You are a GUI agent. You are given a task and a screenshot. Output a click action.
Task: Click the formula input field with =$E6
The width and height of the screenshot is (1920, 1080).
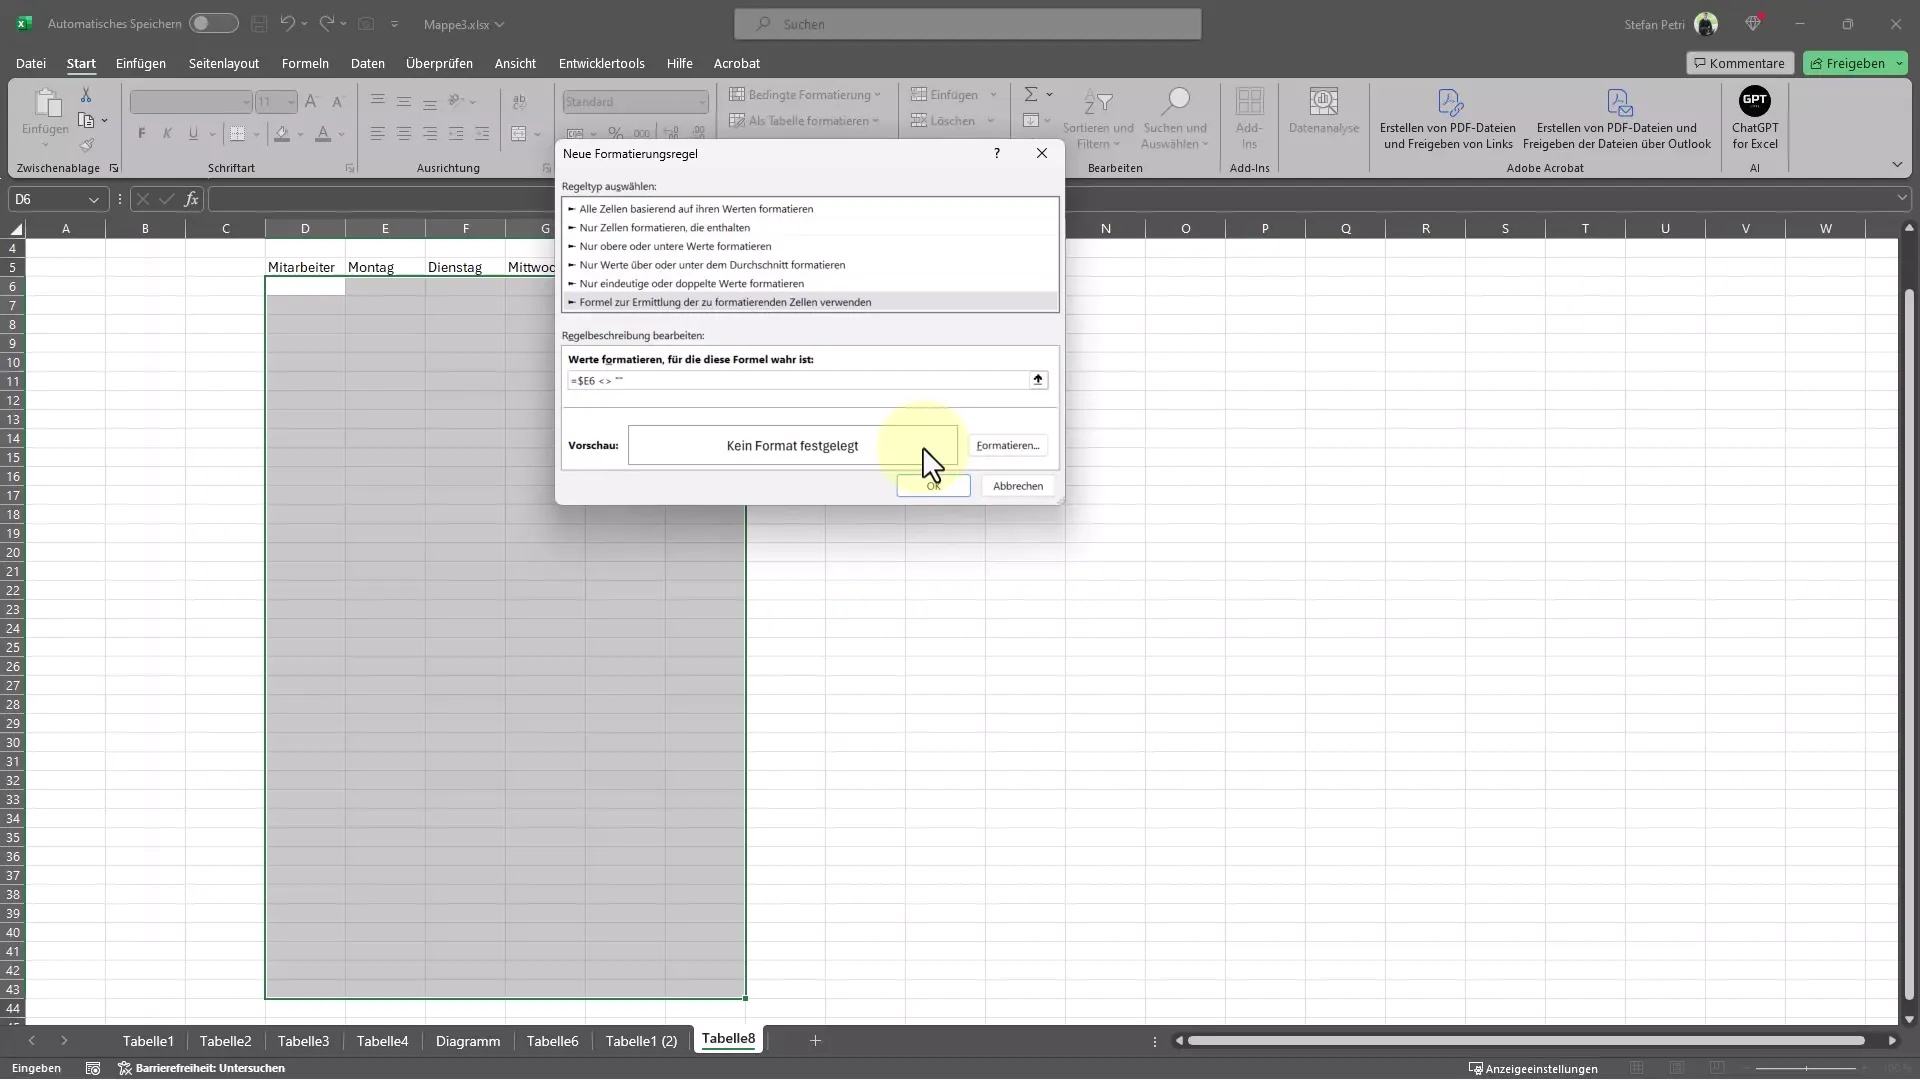coord(797,381)
